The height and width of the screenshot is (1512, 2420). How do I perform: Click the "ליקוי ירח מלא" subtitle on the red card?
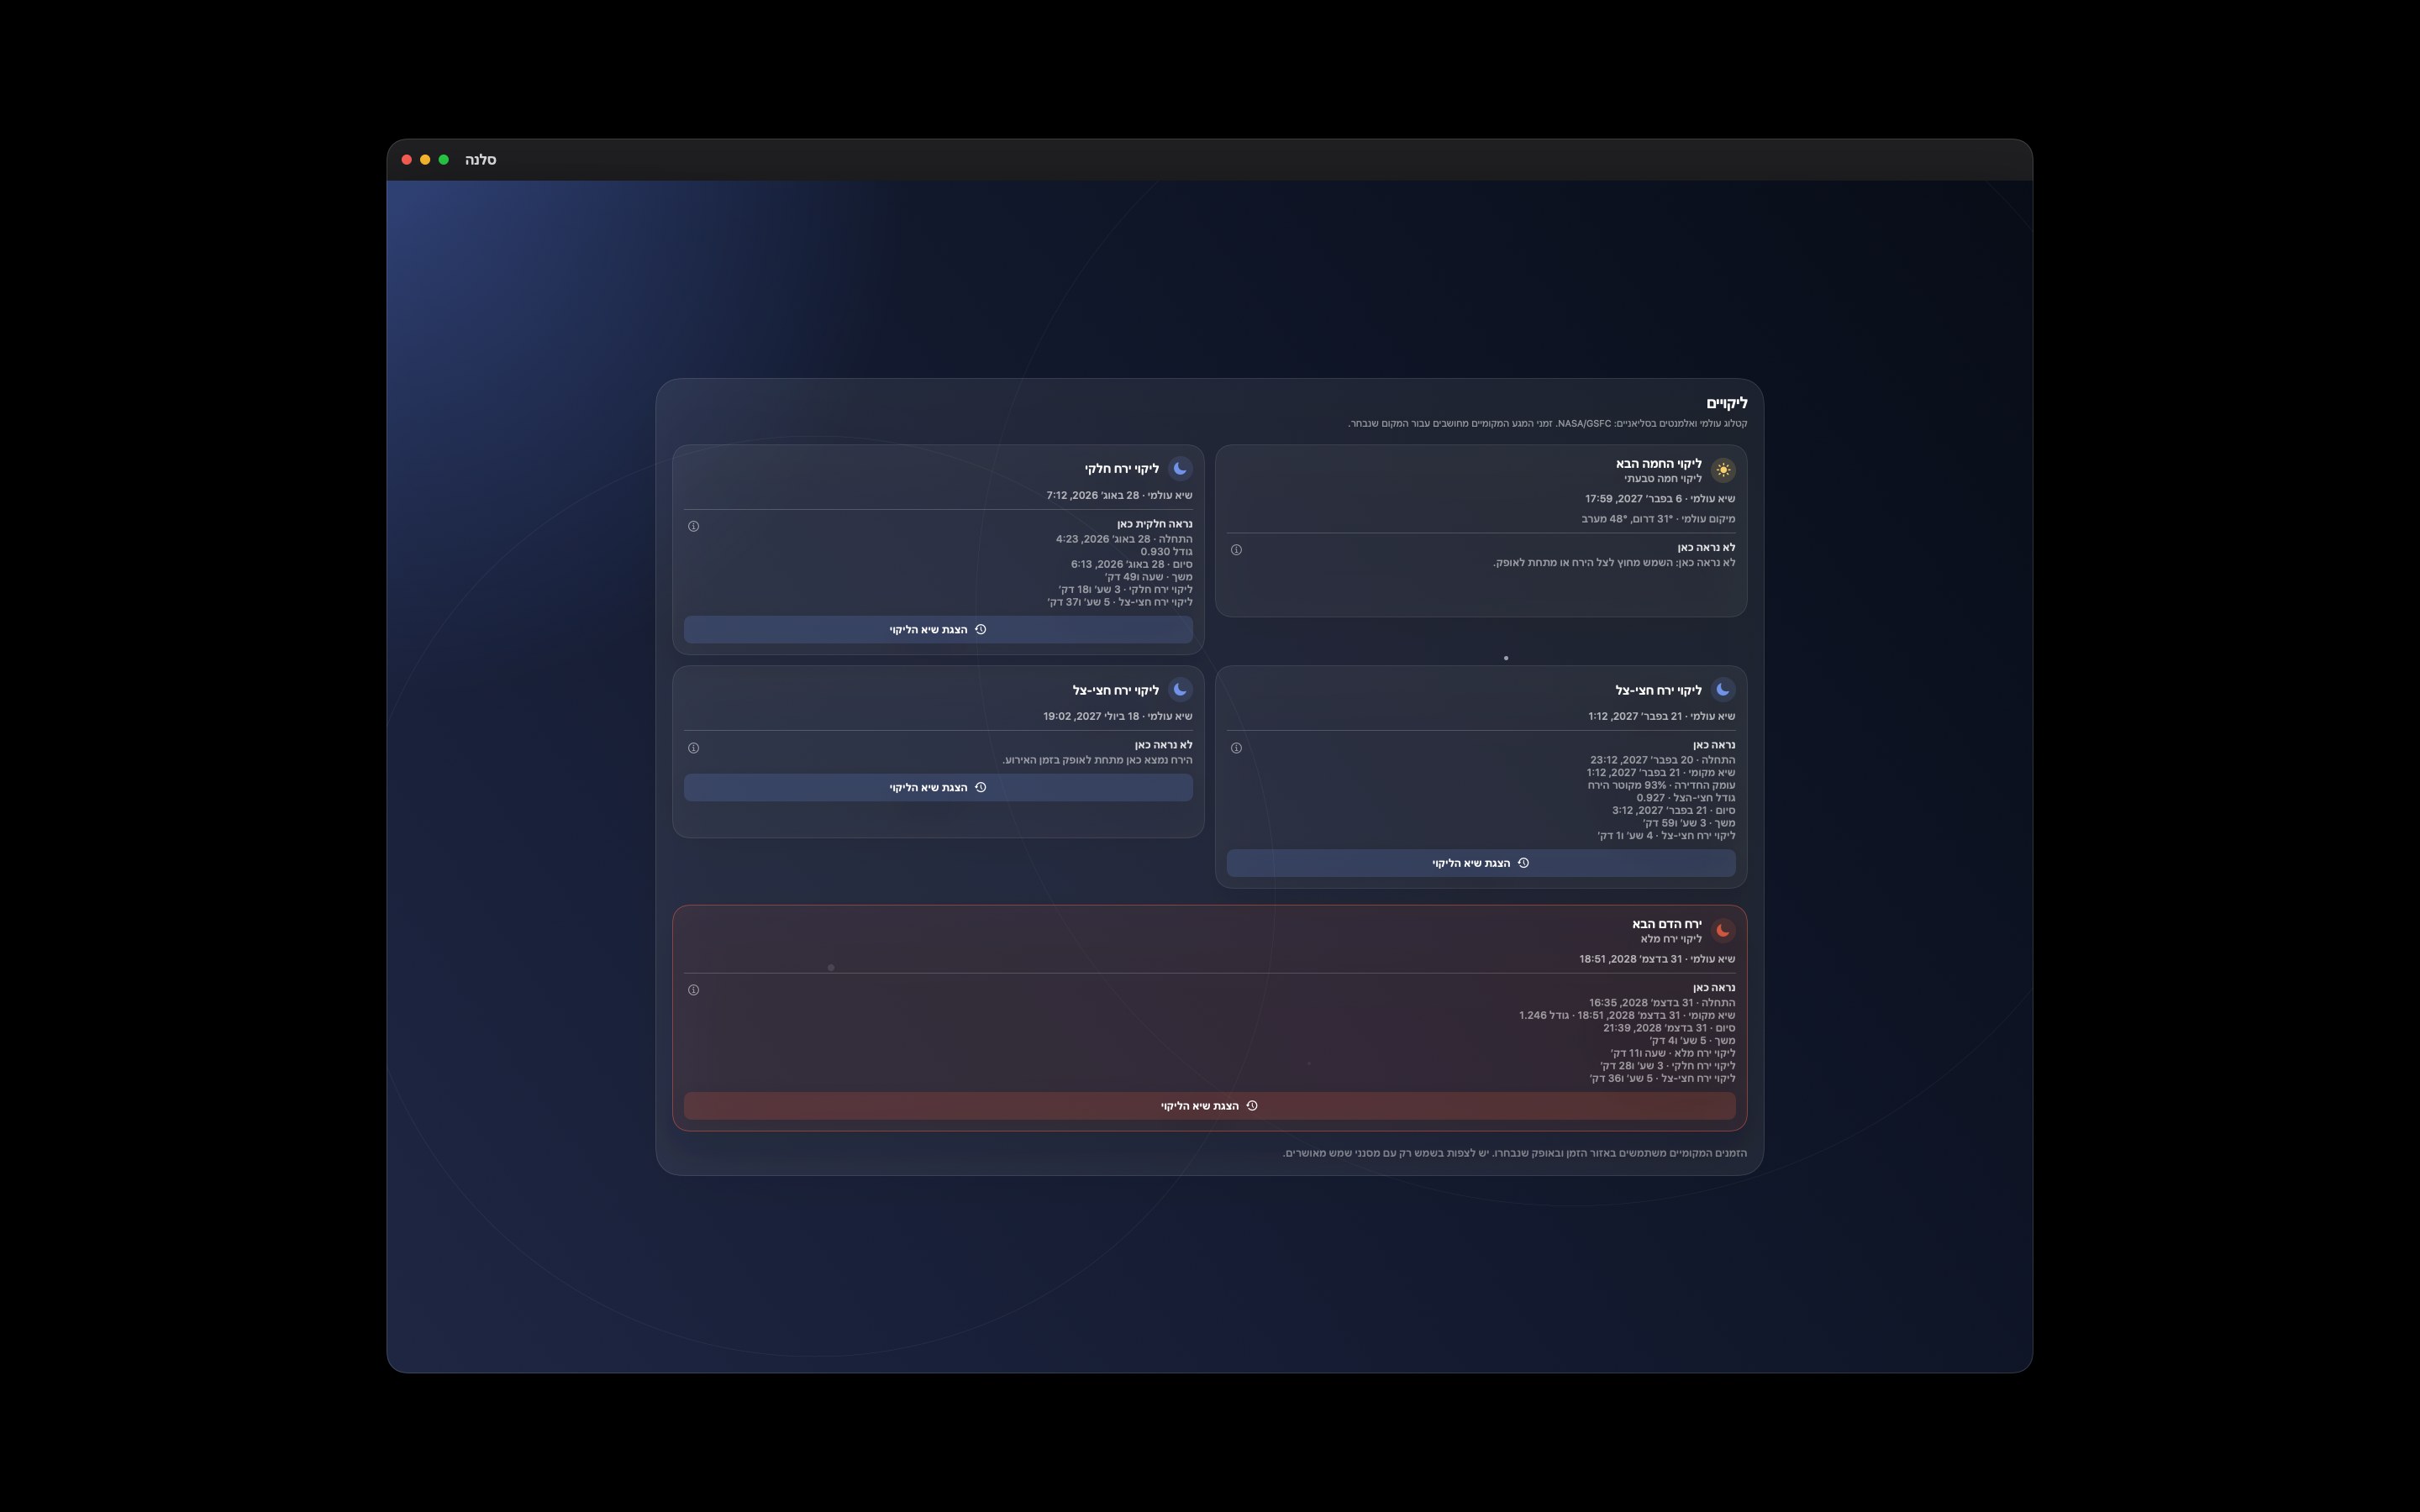1670,939
